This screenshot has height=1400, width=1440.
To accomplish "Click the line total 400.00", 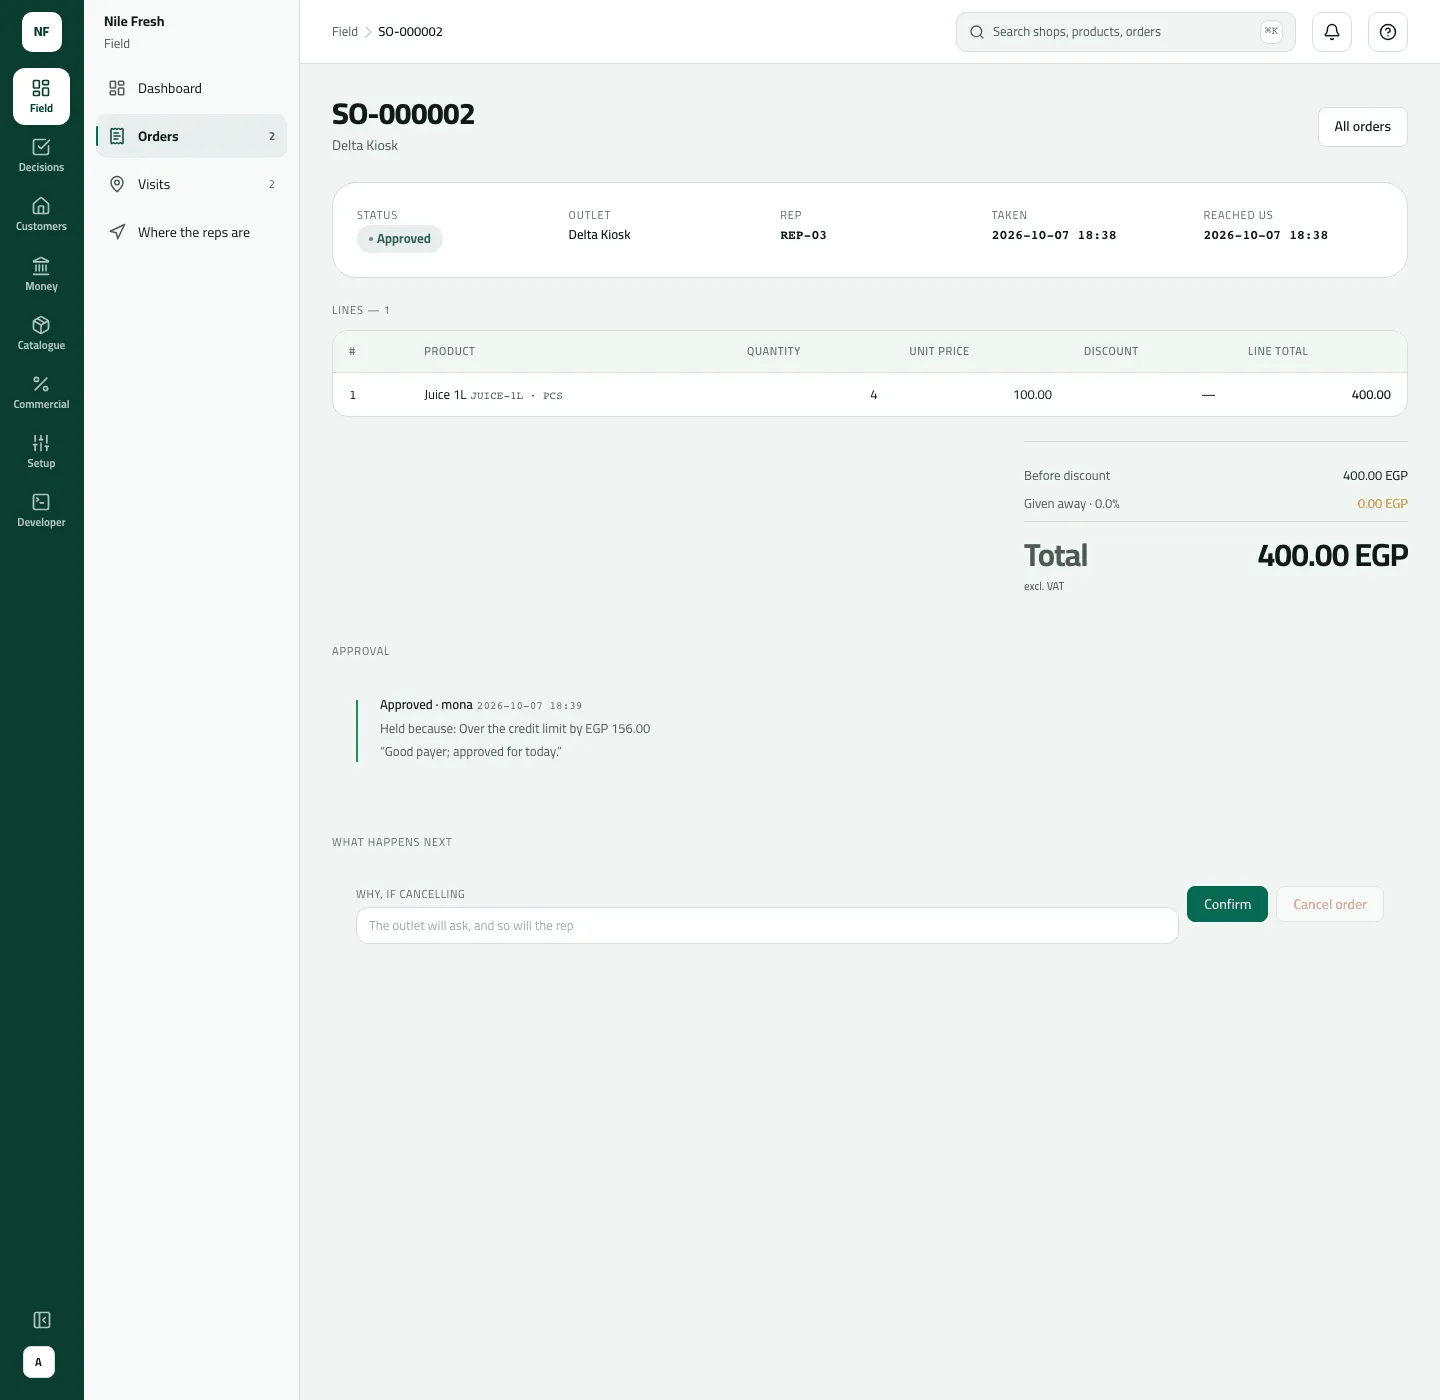I will coord(1371,395).
